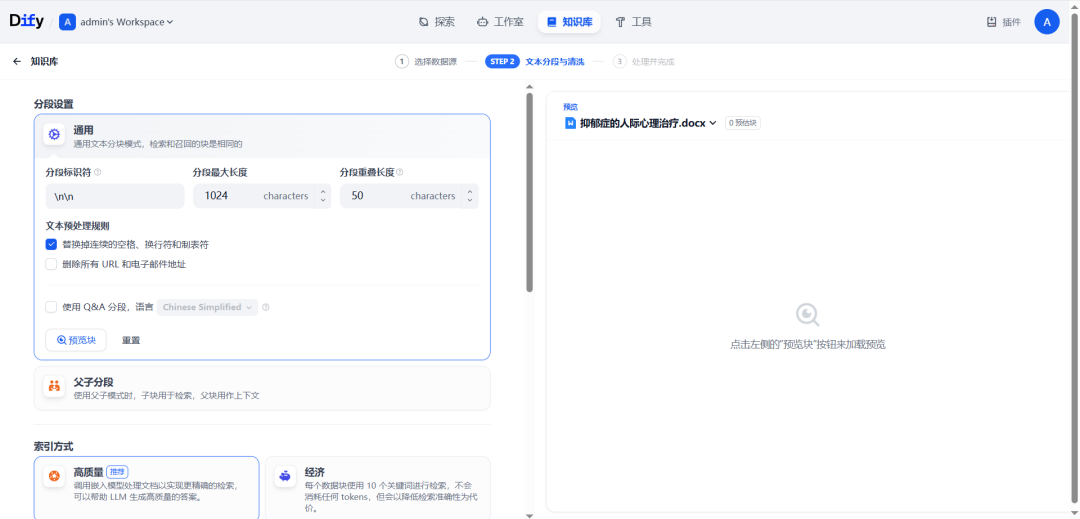
Task: Click the 分段最大长度 stepper arrows
Action: pos(323,196)
